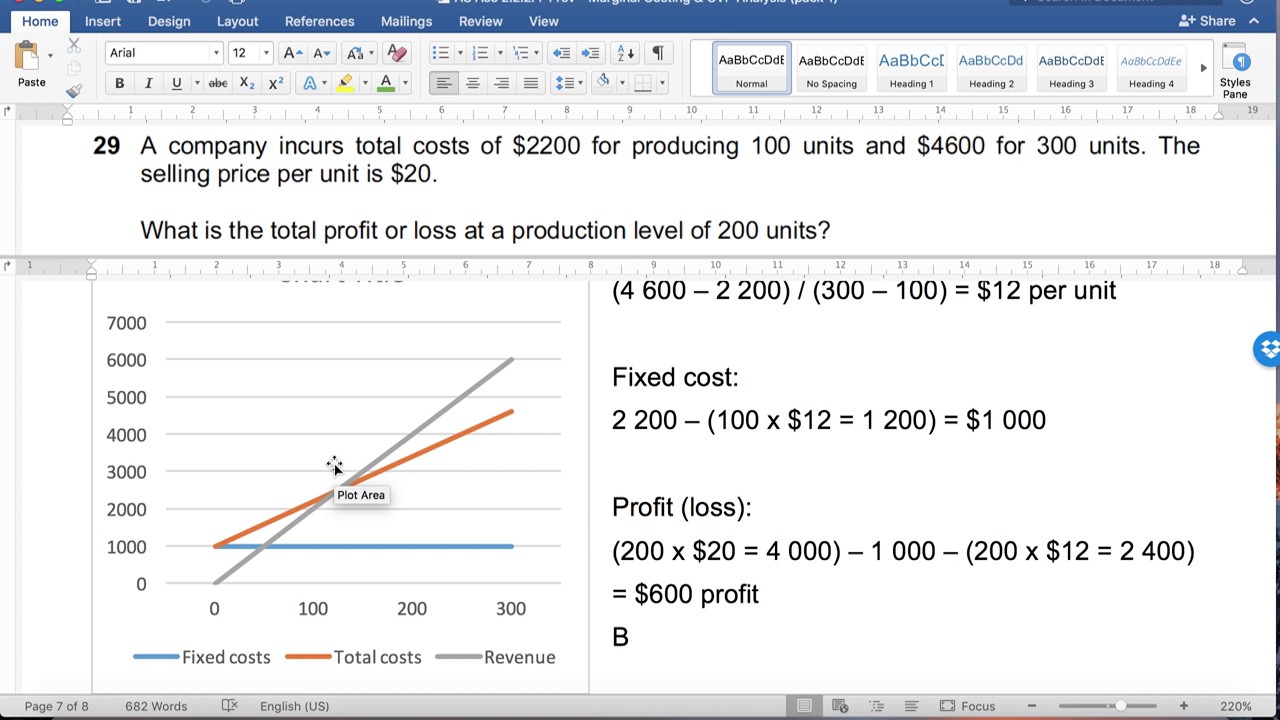Click the multilevel list icon
The image size is (1280, 720).
(520, 53)
